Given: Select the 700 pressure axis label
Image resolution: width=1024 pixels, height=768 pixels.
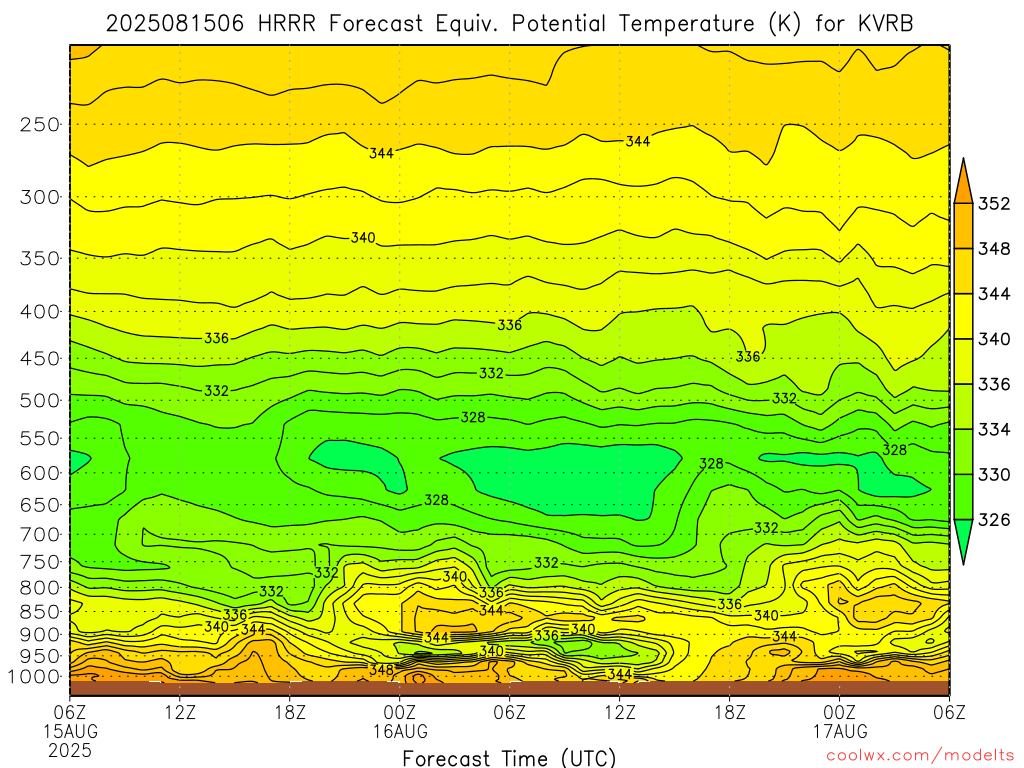Looking at the screenshot, I should click(x=40, y=534).
